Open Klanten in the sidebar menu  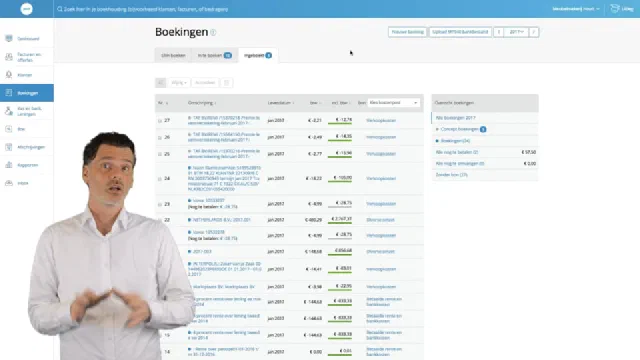point(24,75)
